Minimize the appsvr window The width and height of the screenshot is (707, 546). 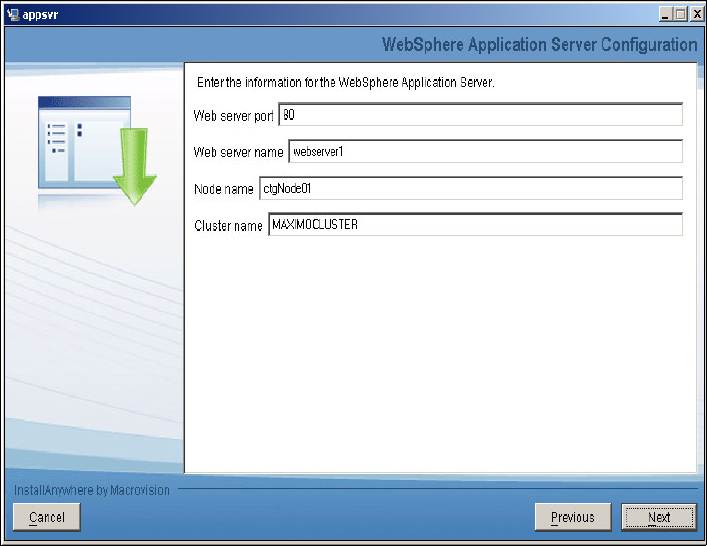click(x=665, y=14)
